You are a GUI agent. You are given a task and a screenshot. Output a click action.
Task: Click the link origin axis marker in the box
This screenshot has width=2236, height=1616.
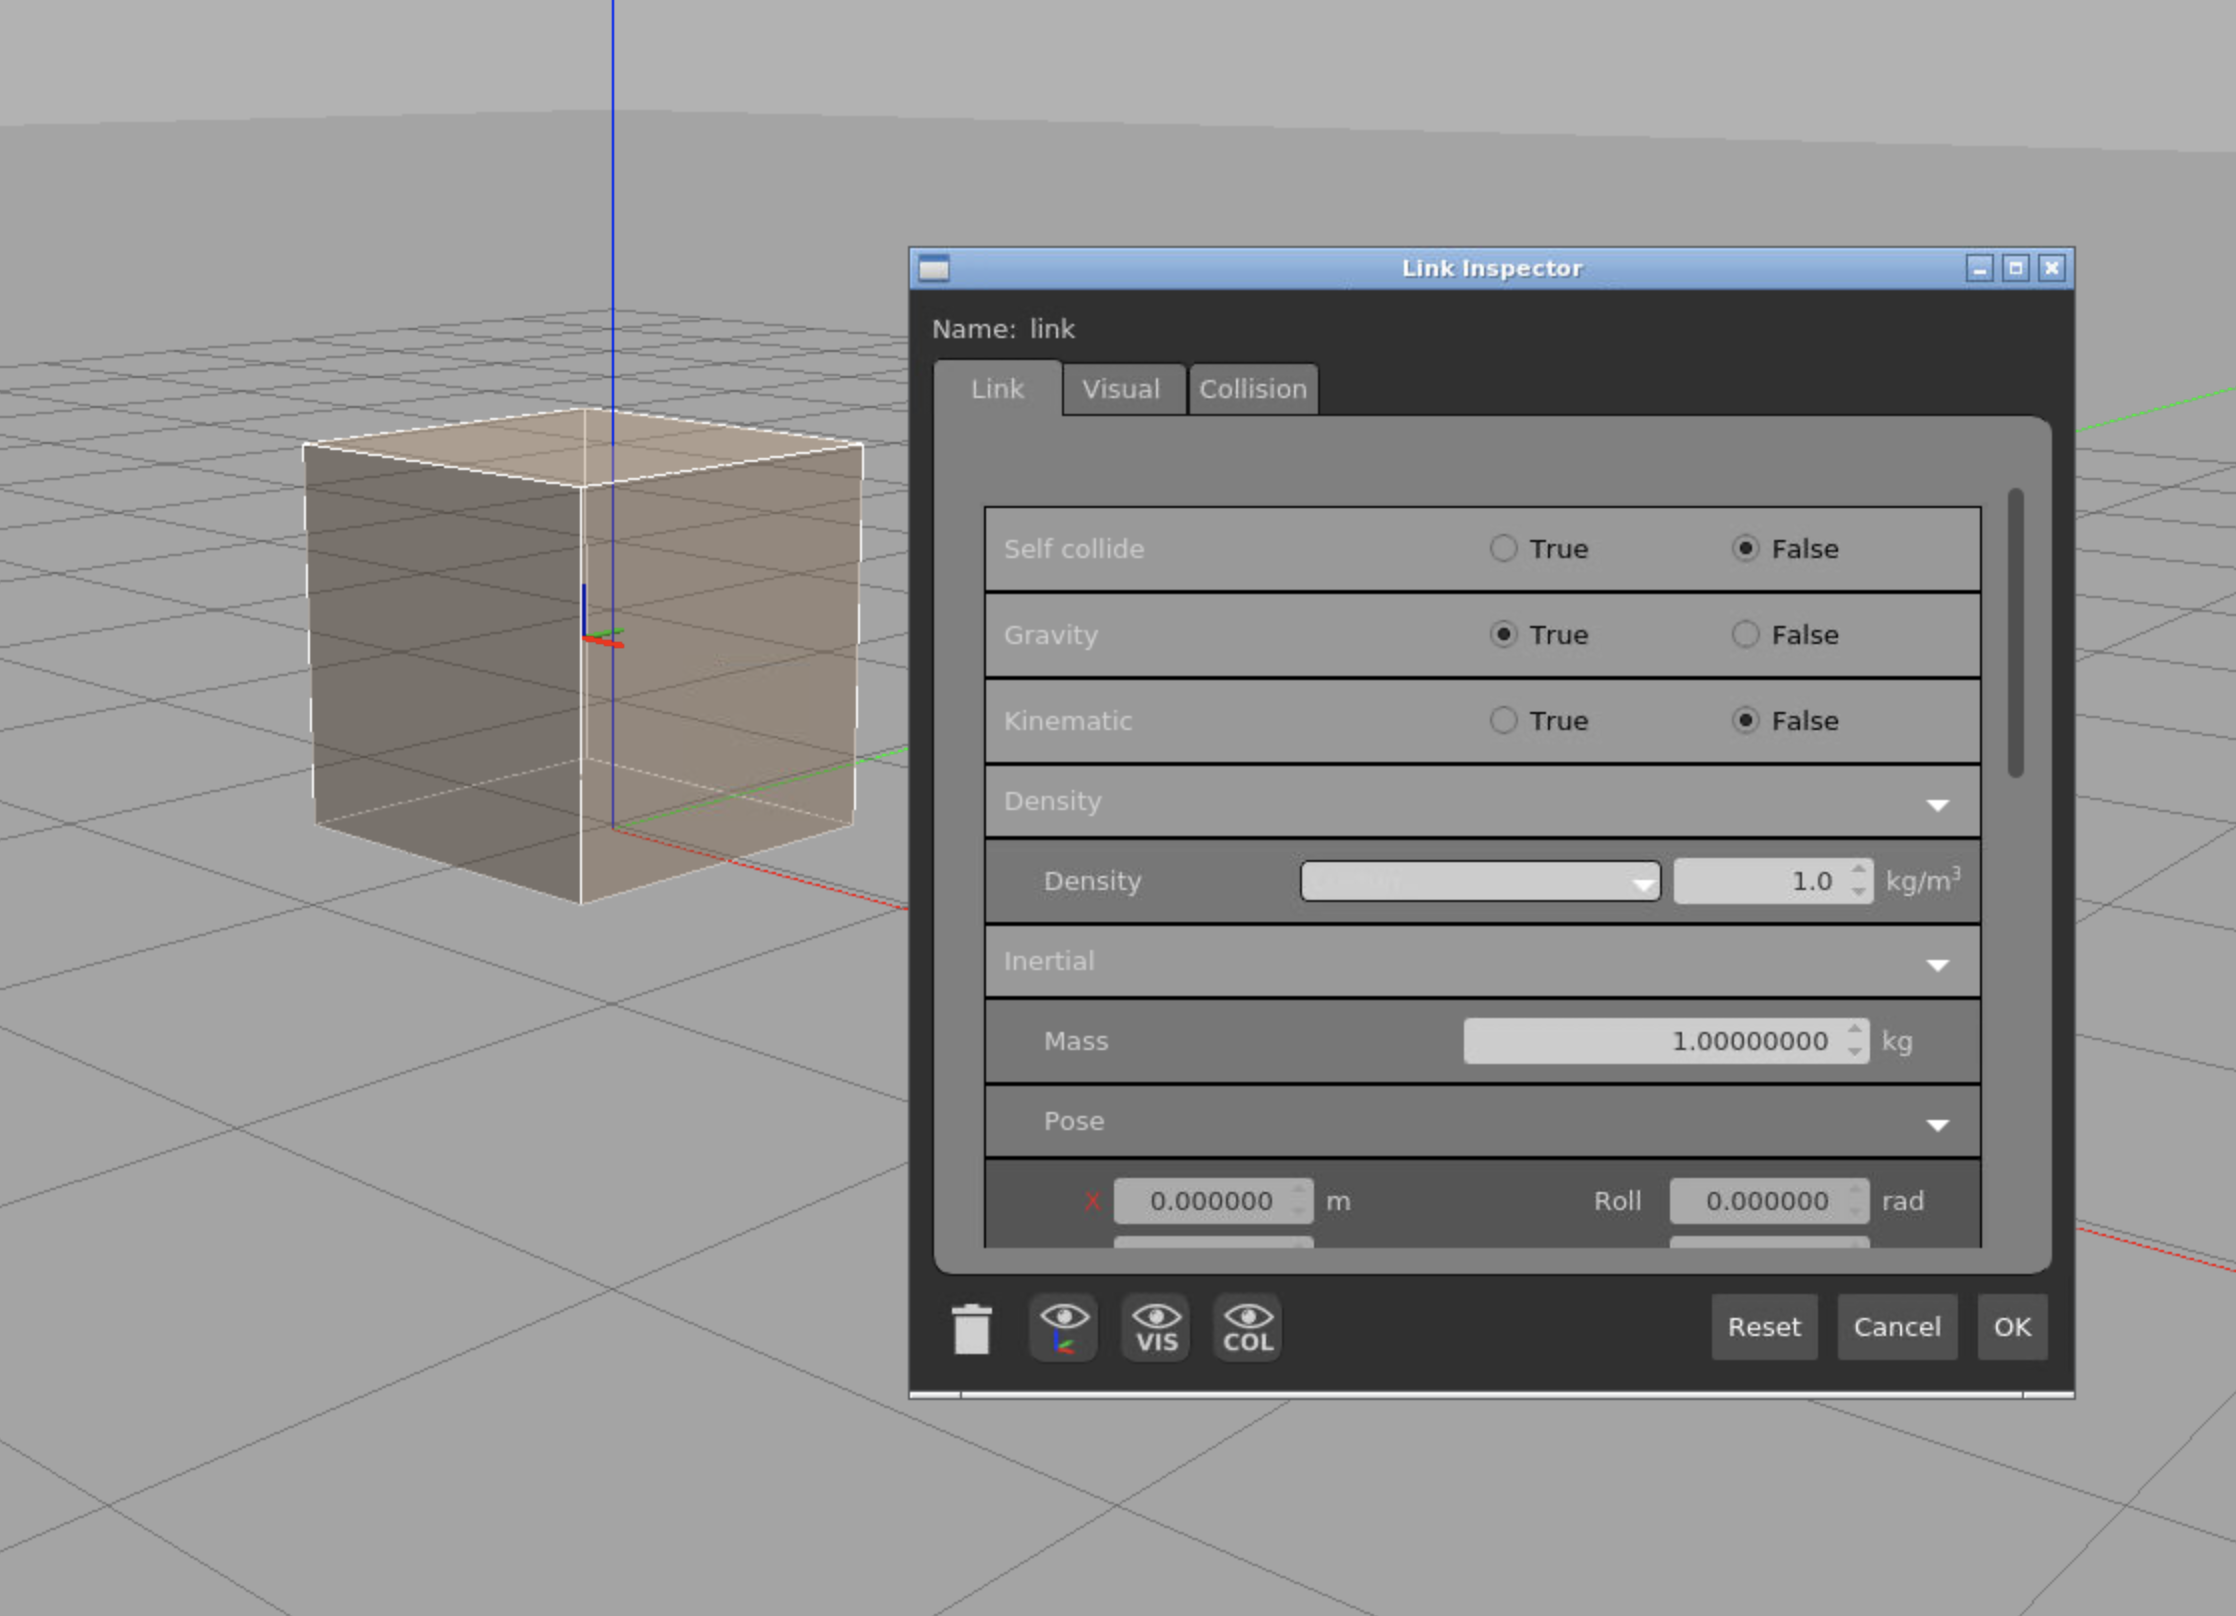[601, 619]
